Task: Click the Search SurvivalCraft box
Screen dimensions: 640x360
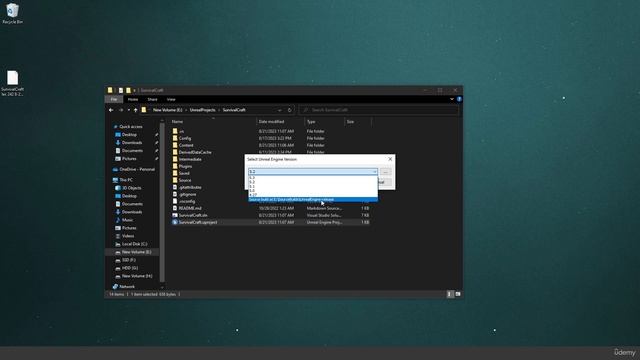Action: pos(378,110)
